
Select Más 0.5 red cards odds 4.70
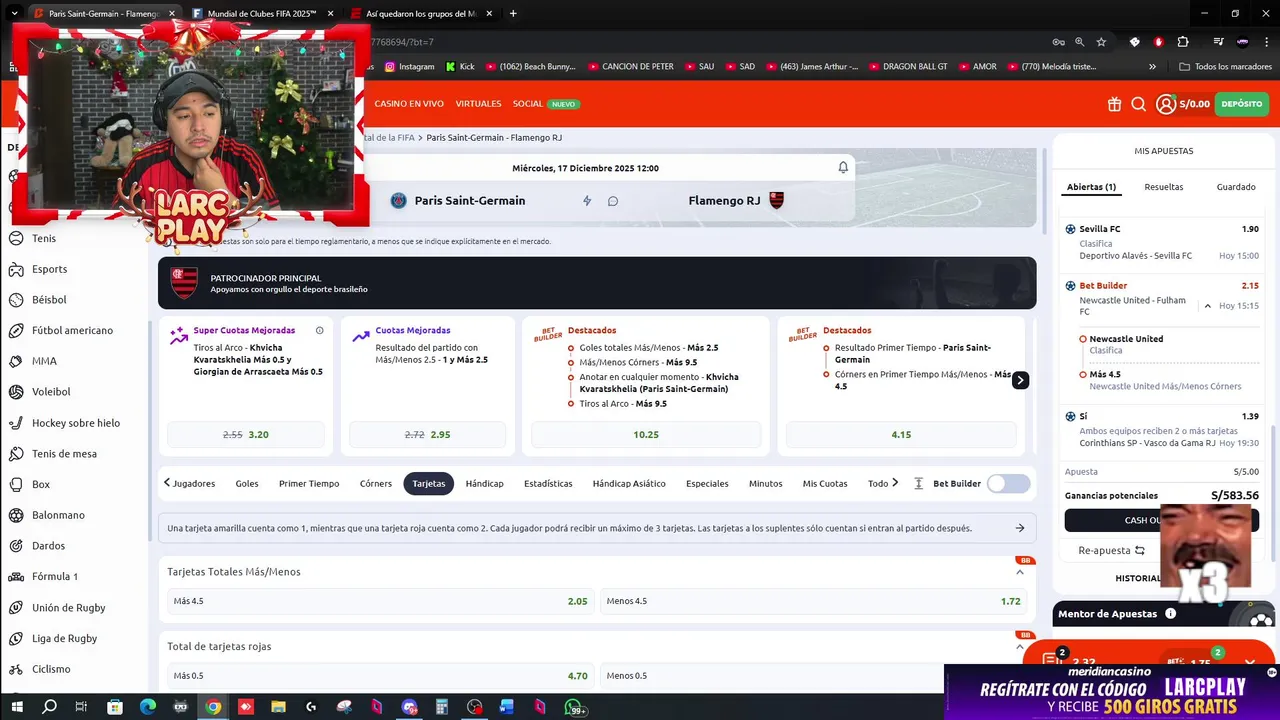point(380,676)
